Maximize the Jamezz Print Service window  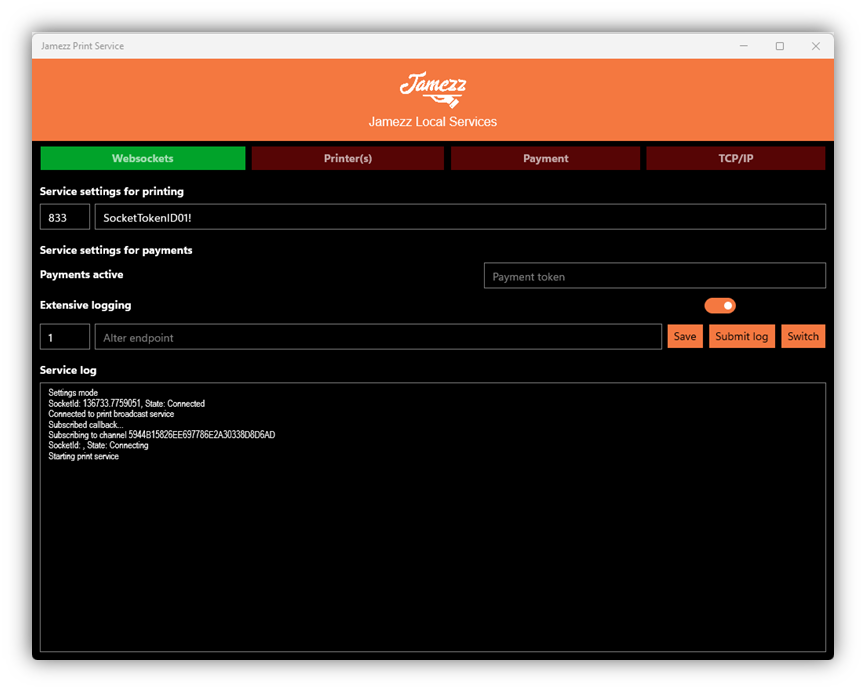coord(780,46)
